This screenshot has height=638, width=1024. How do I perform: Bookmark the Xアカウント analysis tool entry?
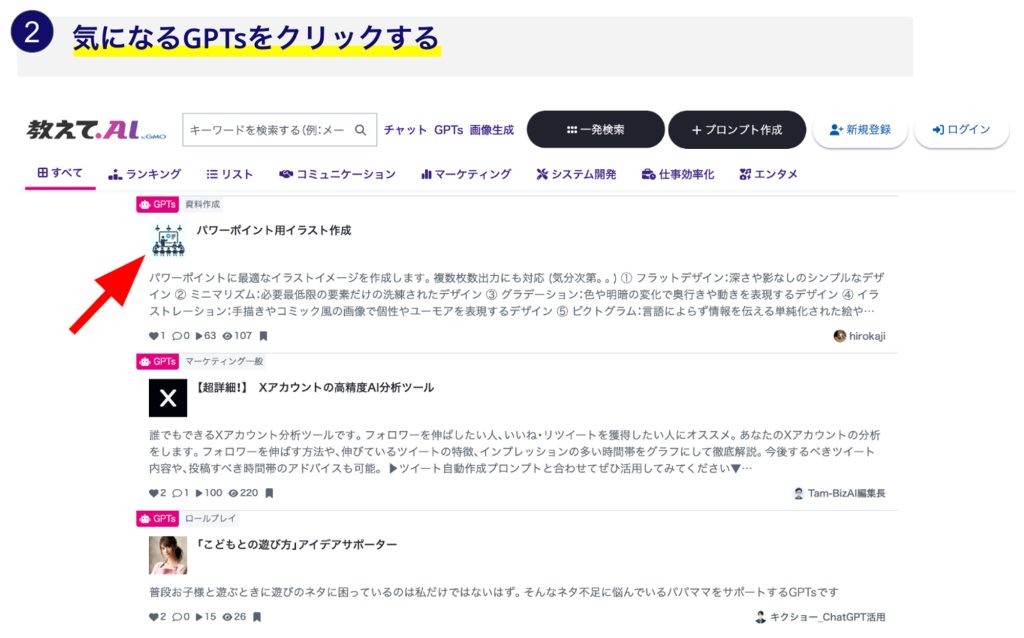[269, 493]
